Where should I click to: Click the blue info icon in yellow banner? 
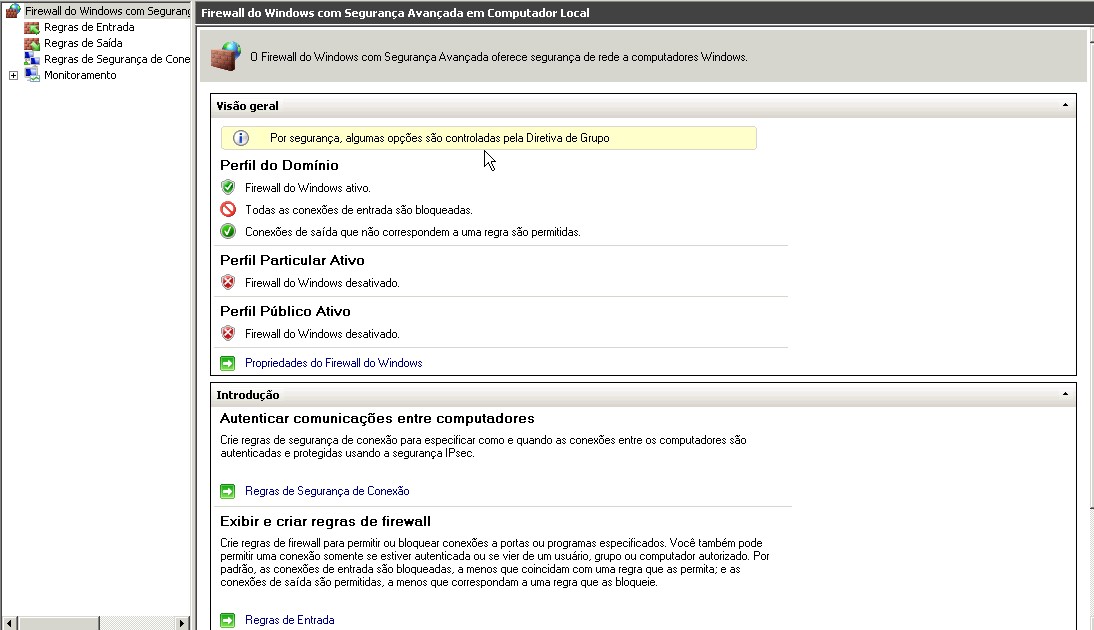241,138
